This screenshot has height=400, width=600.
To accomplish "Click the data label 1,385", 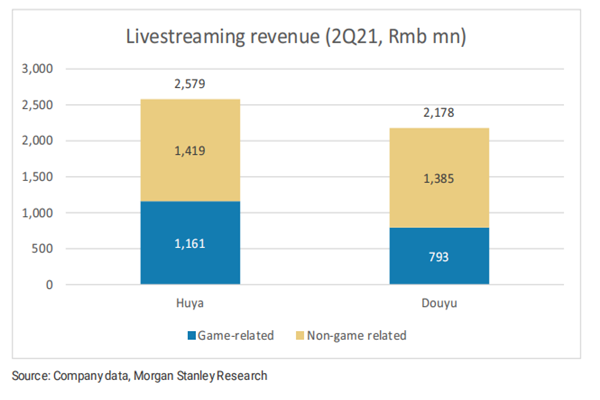I will tap(439, 179).
